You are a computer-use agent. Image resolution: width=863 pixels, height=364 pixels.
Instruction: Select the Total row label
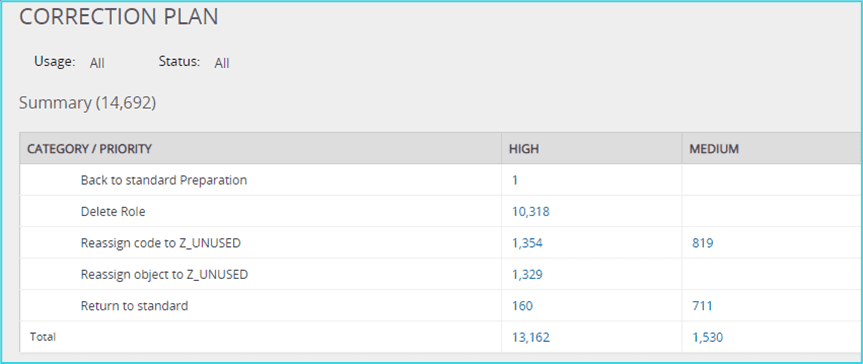[x=42, y=336]
